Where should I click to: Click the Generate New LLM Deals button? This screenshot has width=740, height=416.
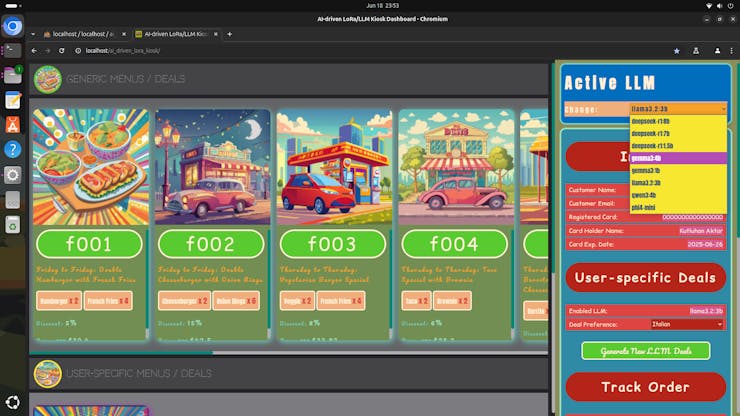[x=645, y=351]
